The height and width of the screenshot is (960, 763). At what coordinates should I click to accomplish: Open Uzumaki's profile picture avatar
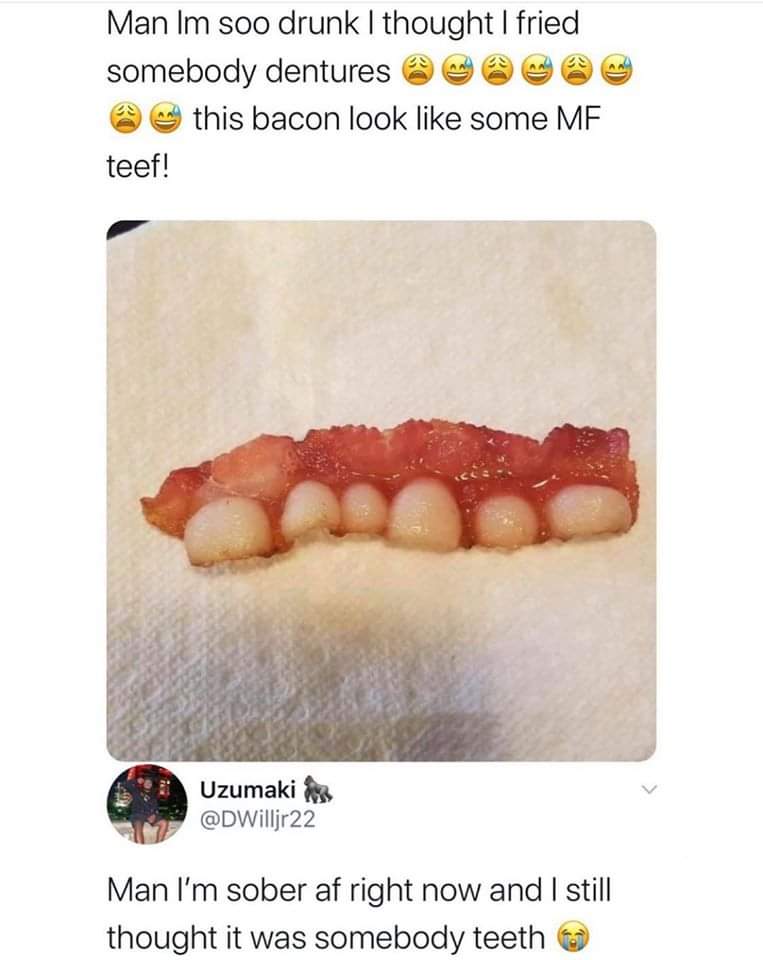coord(147,804)
